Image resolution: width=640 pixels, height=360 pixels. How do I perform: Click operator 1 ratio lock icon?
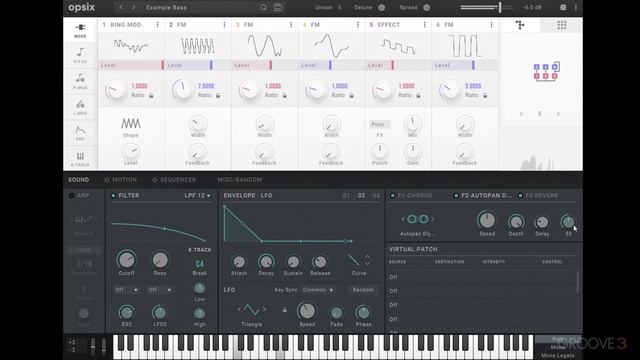tap(151, 96)
